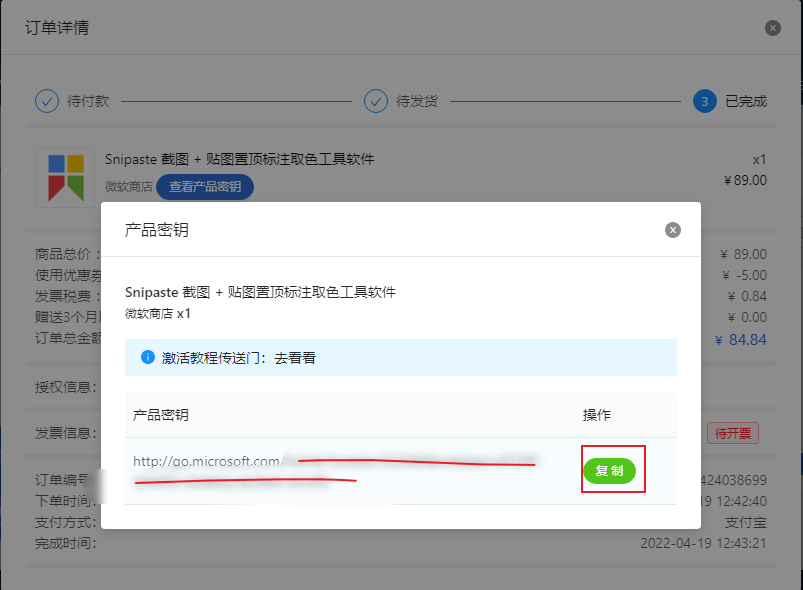Click the 待付款 checkmark icon
The width and height of the screenshot is (803, 590).
[46, 101]
